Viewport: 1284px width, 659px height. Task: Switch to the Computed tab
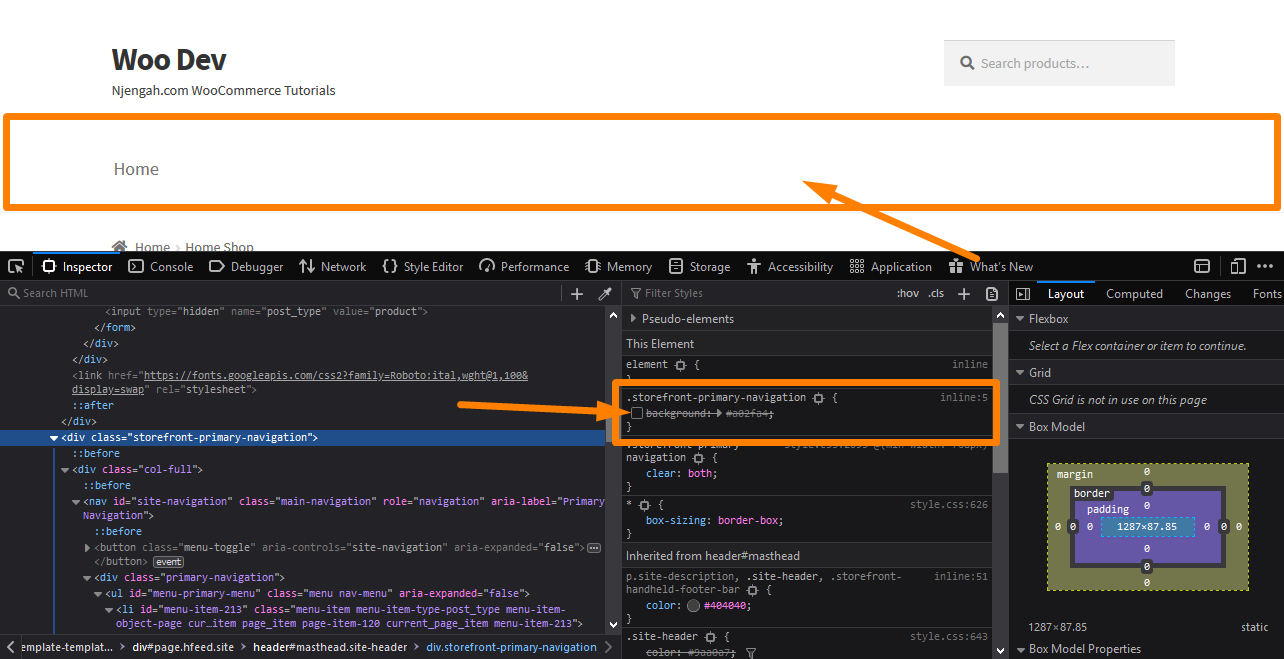(1134, 294)
